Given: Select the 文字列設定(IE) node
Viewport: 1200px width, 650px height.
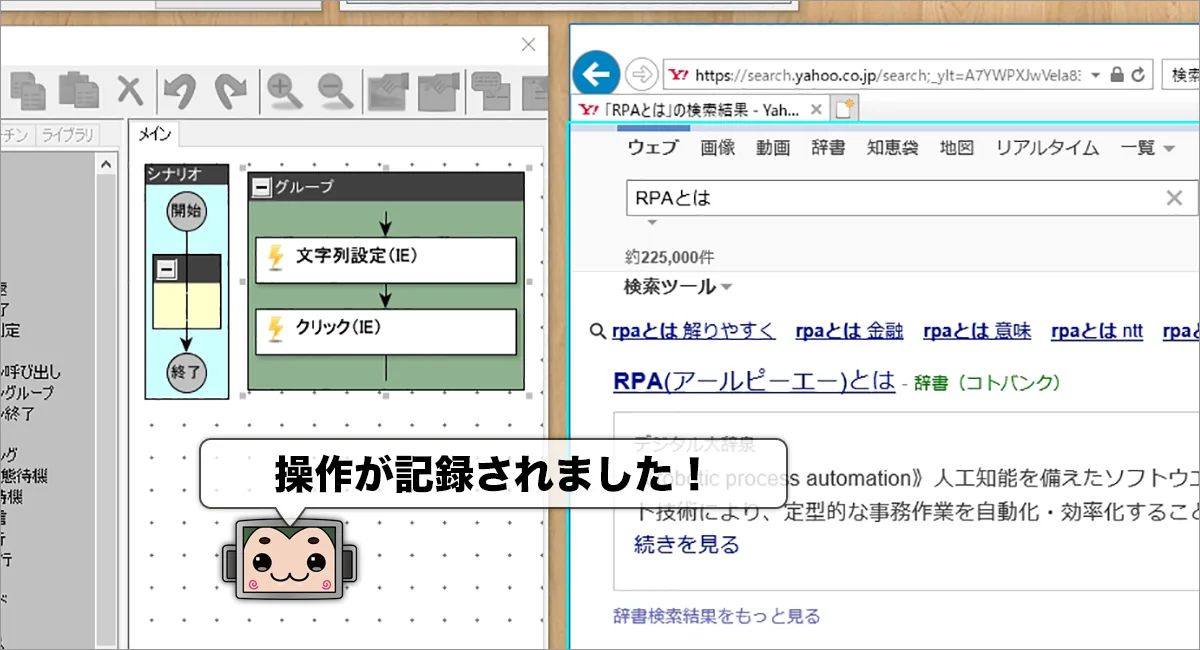Looking at the screenshot, I should point(386,260).
